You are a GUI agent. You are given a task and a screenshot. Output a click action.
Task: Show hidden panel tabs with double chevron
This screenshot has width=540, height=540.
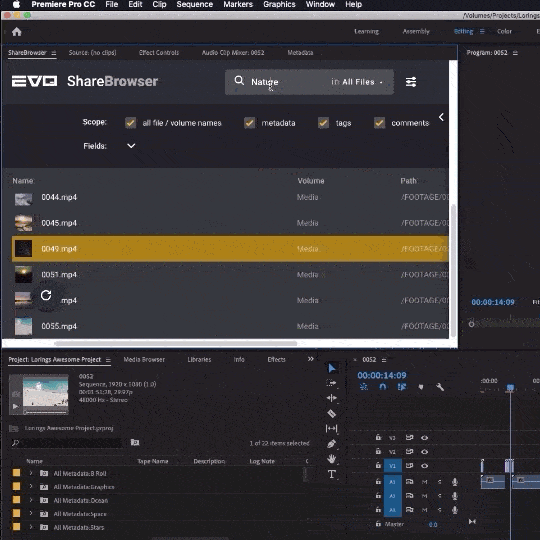pyautogui.click(x=310, y=359)
